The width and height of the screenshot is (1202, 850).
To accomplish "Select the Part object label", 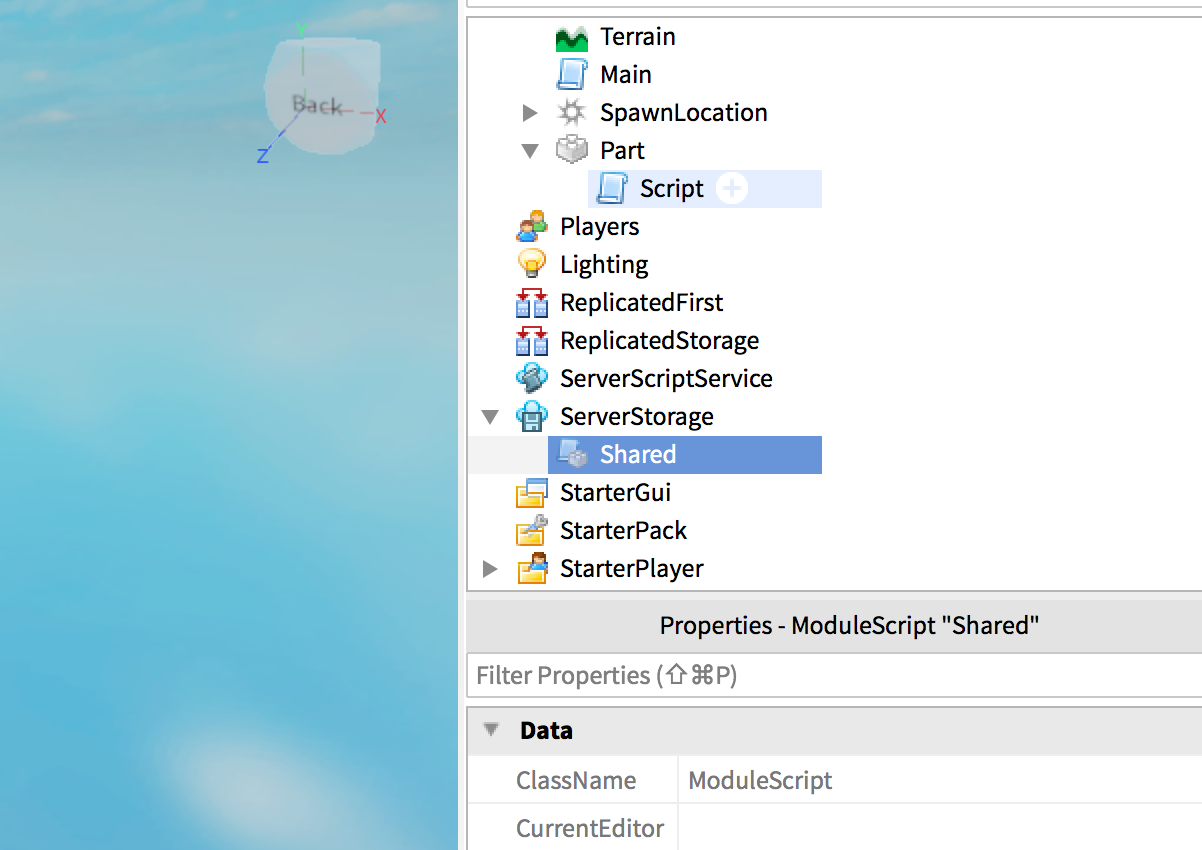I will pos(622,151).
